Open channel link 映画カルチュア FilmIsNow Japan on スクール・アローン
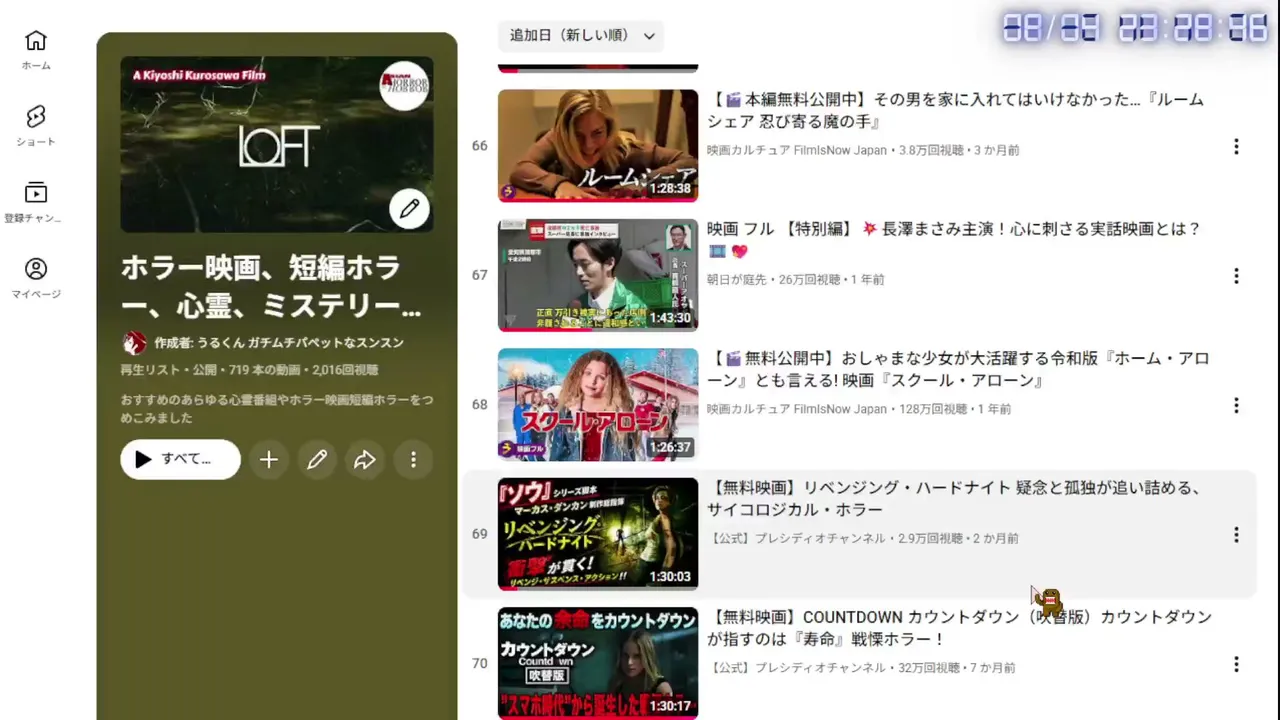Image resolution: width=1280 pixels, height=720 pixels. click(797, 409)
